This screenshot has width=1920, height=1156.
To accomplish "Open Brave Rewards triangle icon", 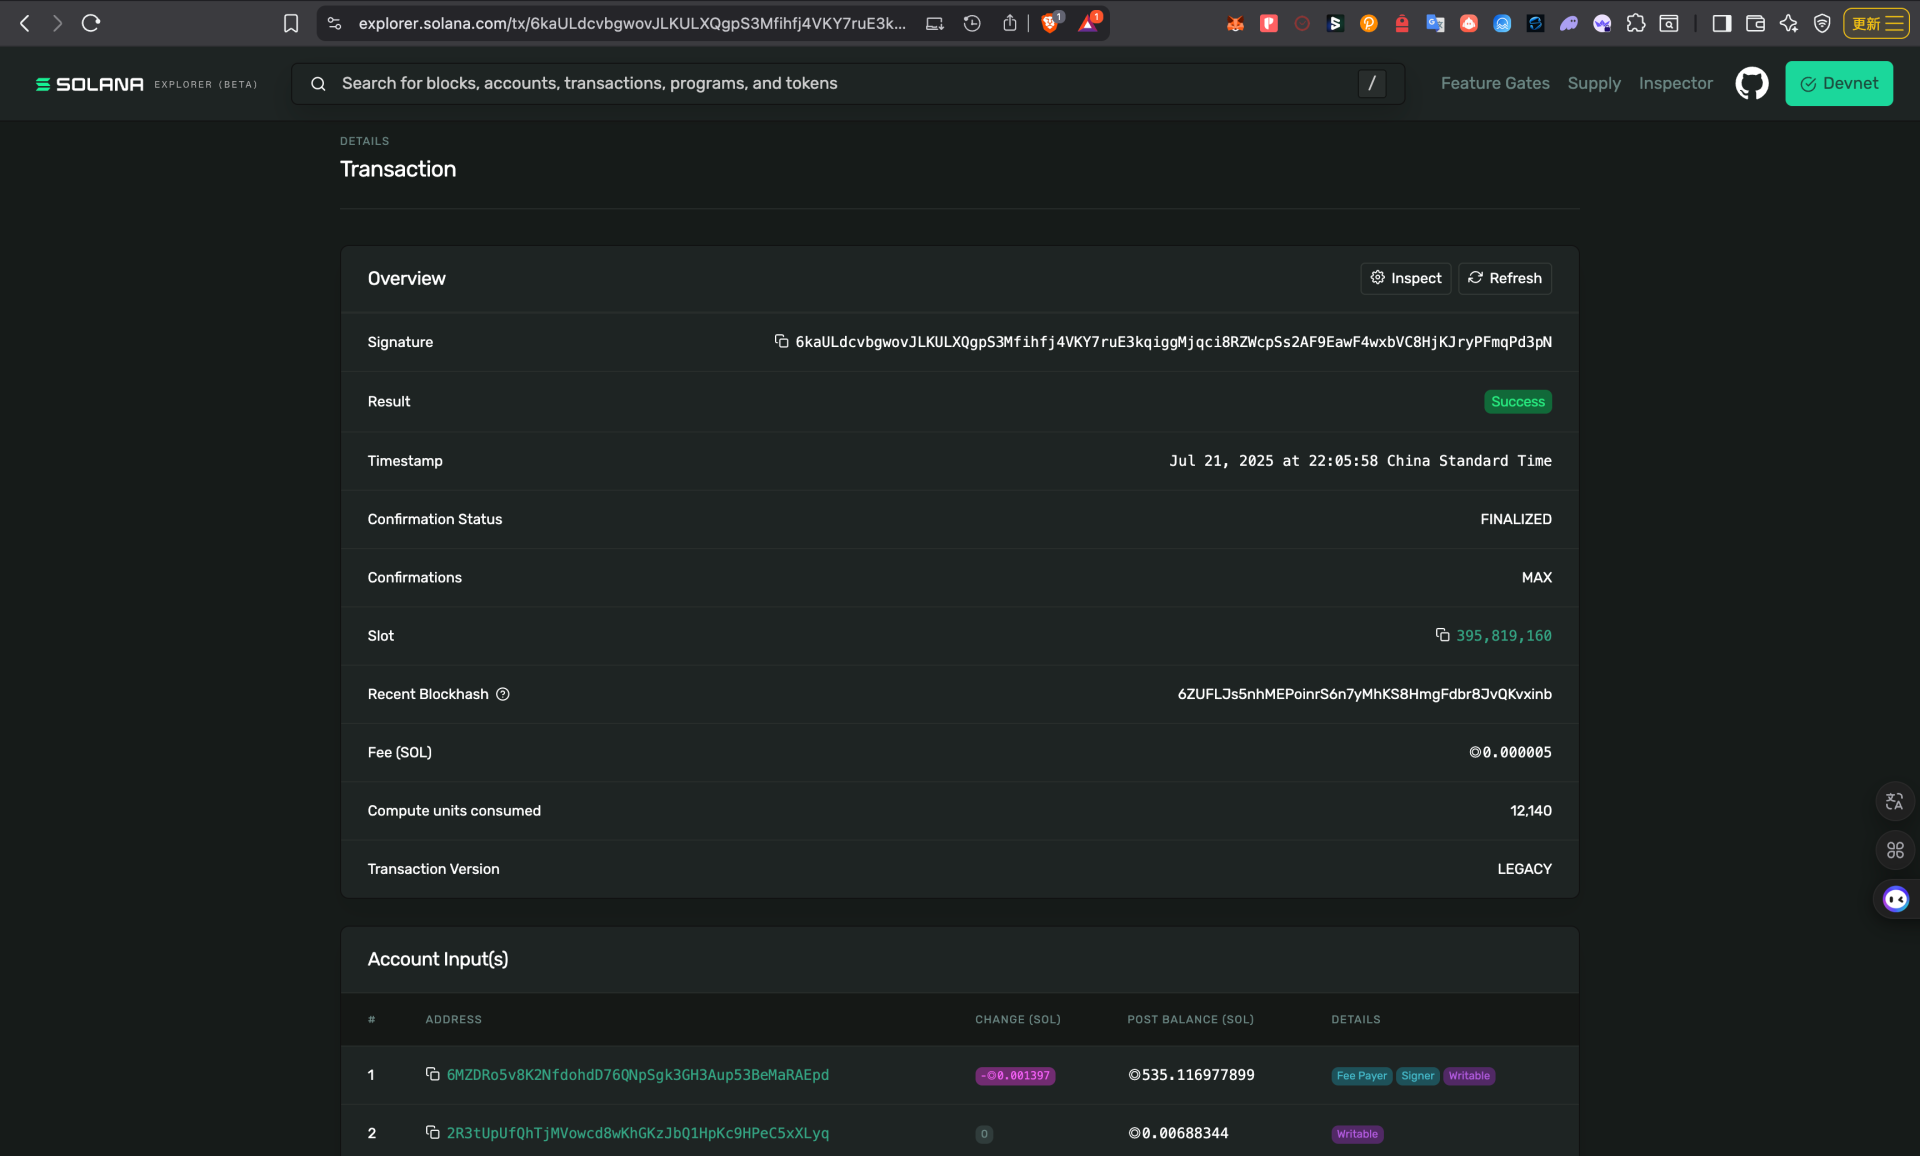I will 1088,23.
